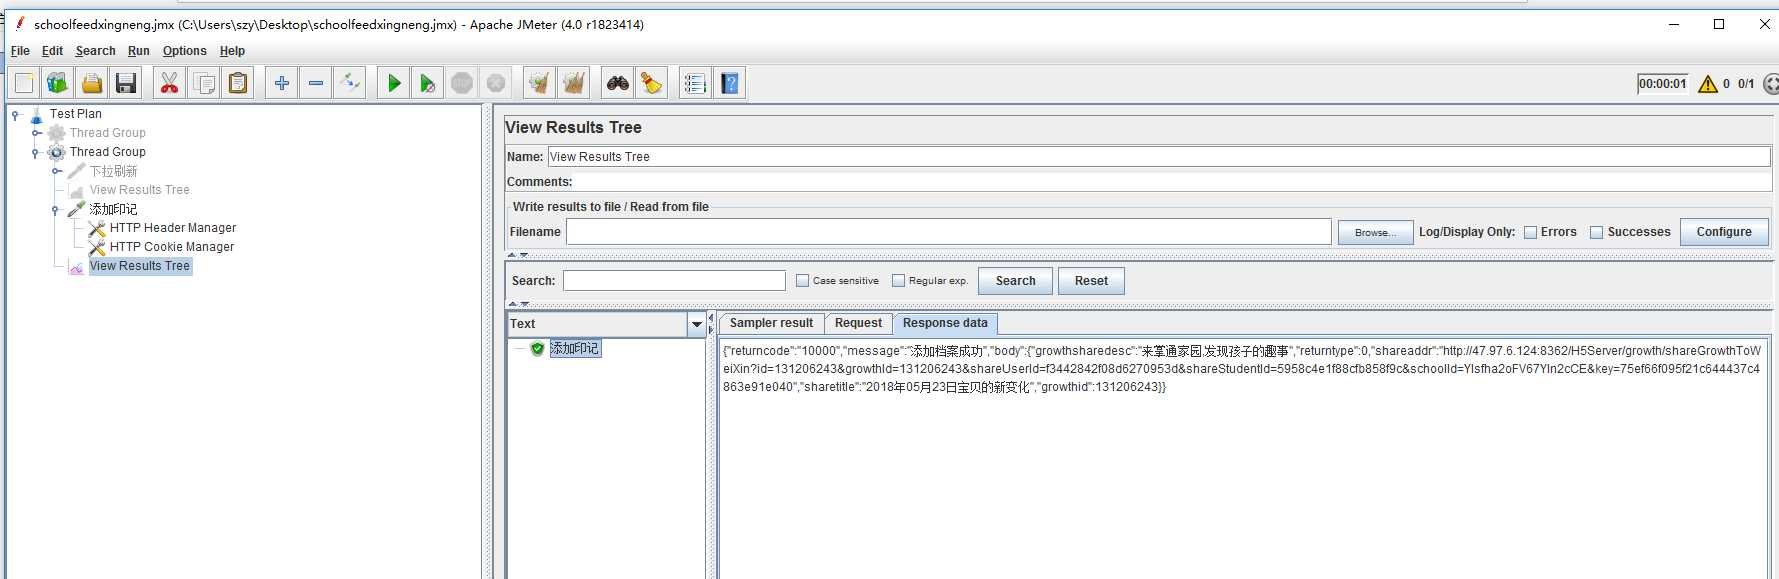Click the JMeter feather app icon

pos(19,24)
